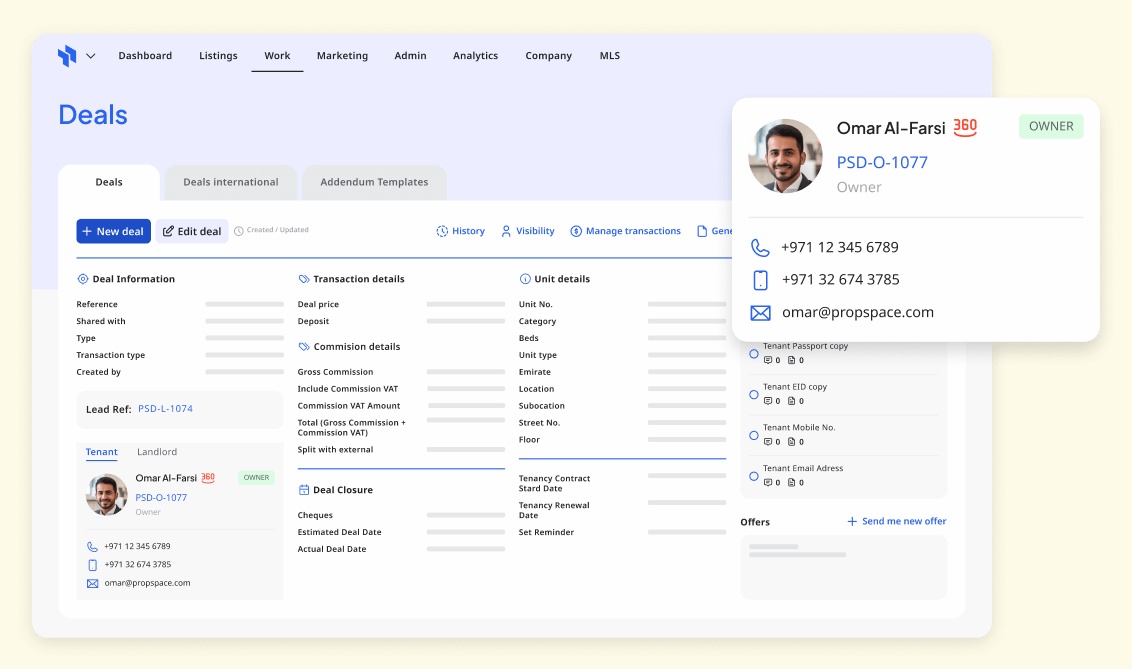Click the clock icon beside Created / Updated
The image size is (1132, 669).
pos(239,231)
